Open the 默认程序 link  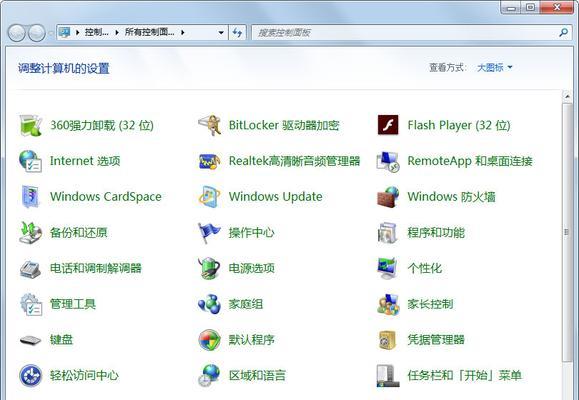click(x=251, y=339)
